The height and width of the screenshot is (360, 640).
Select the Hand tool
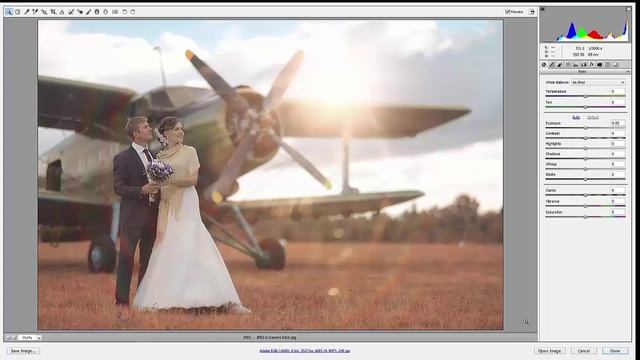18,12
